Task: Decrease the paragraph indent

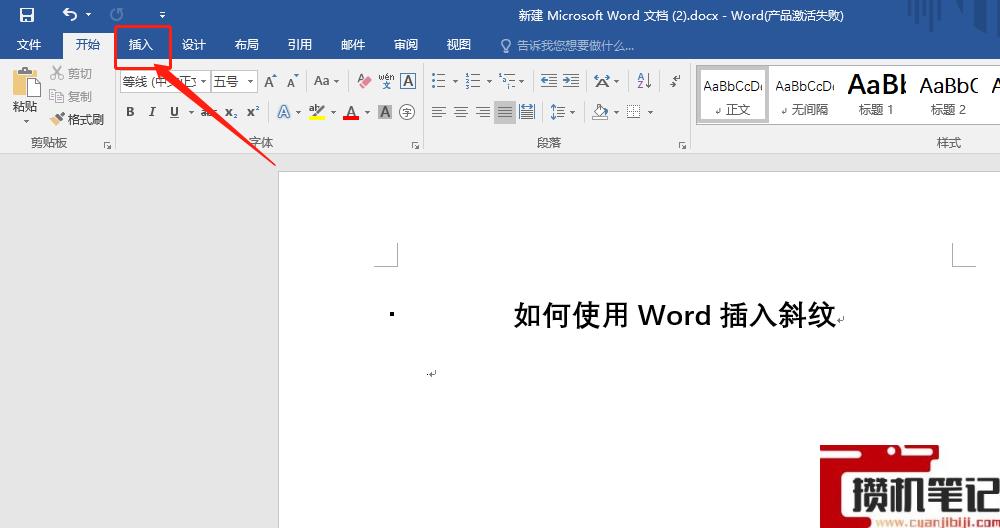Action: pos(548,81)
